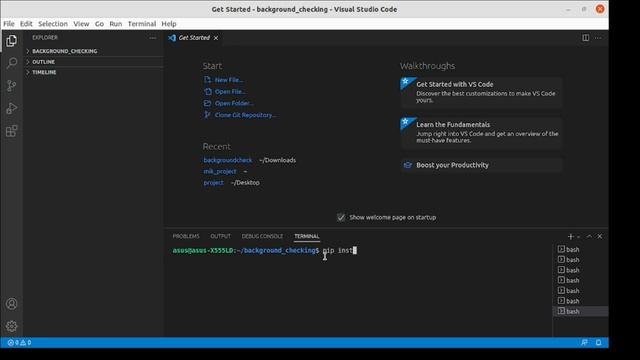Open Get Started with VS Code walkthrough
This screenshot has width=640, height=360.
click(x=482, y=92)
